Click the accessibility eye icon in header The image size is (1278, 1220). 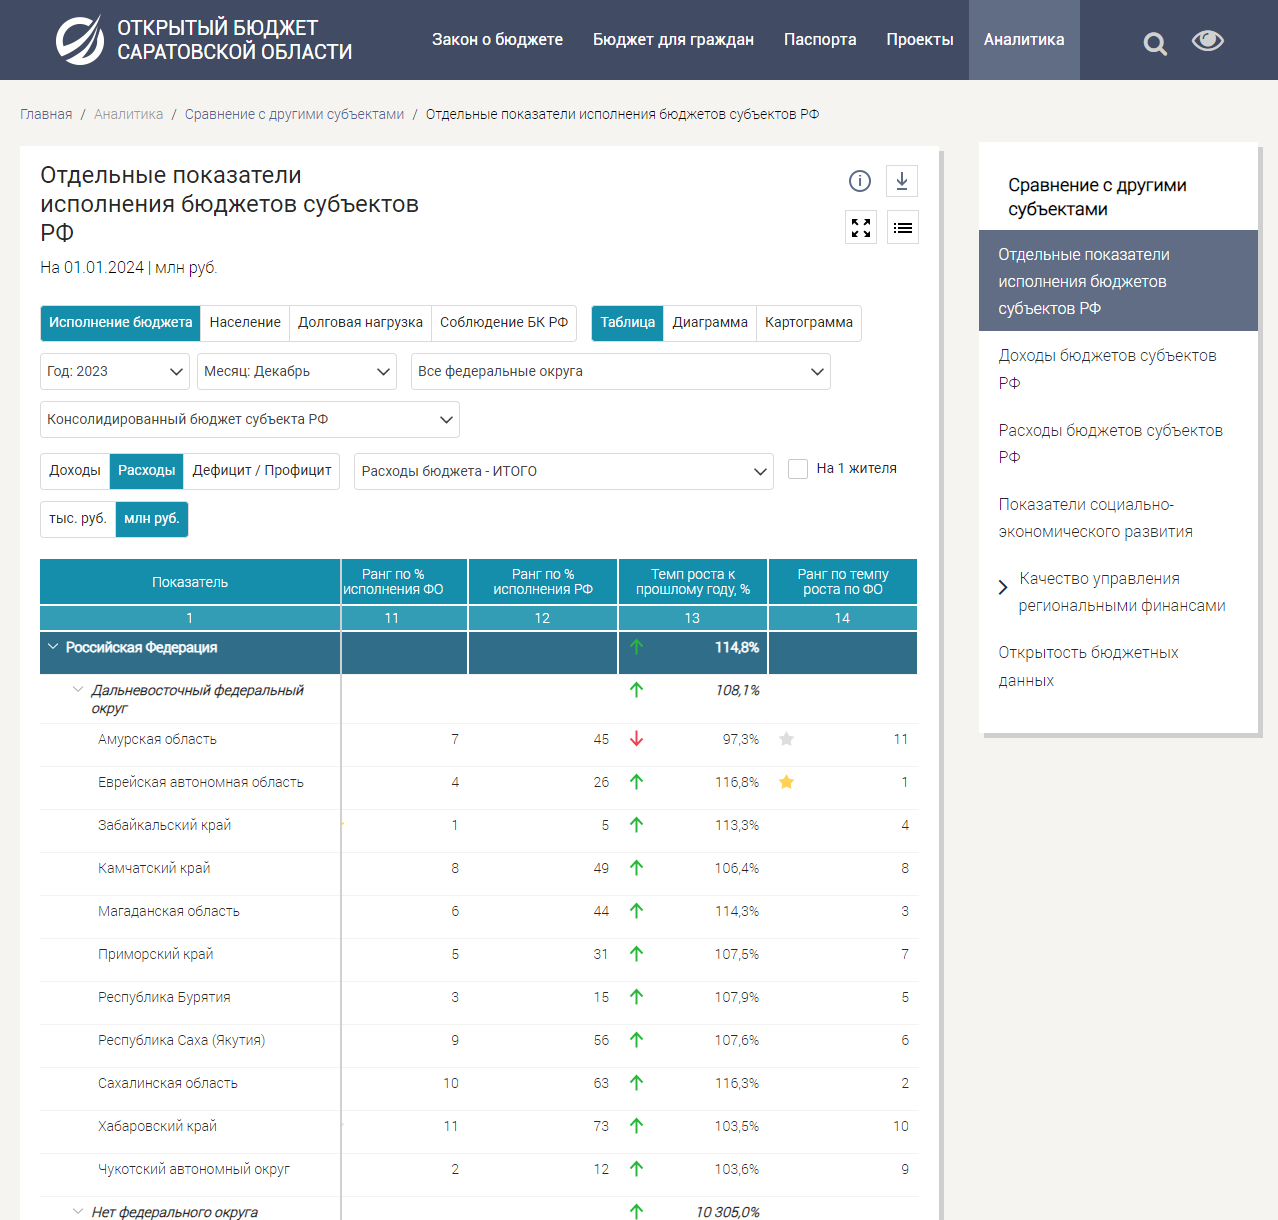pyautogui.click(x=1208, y=40)
